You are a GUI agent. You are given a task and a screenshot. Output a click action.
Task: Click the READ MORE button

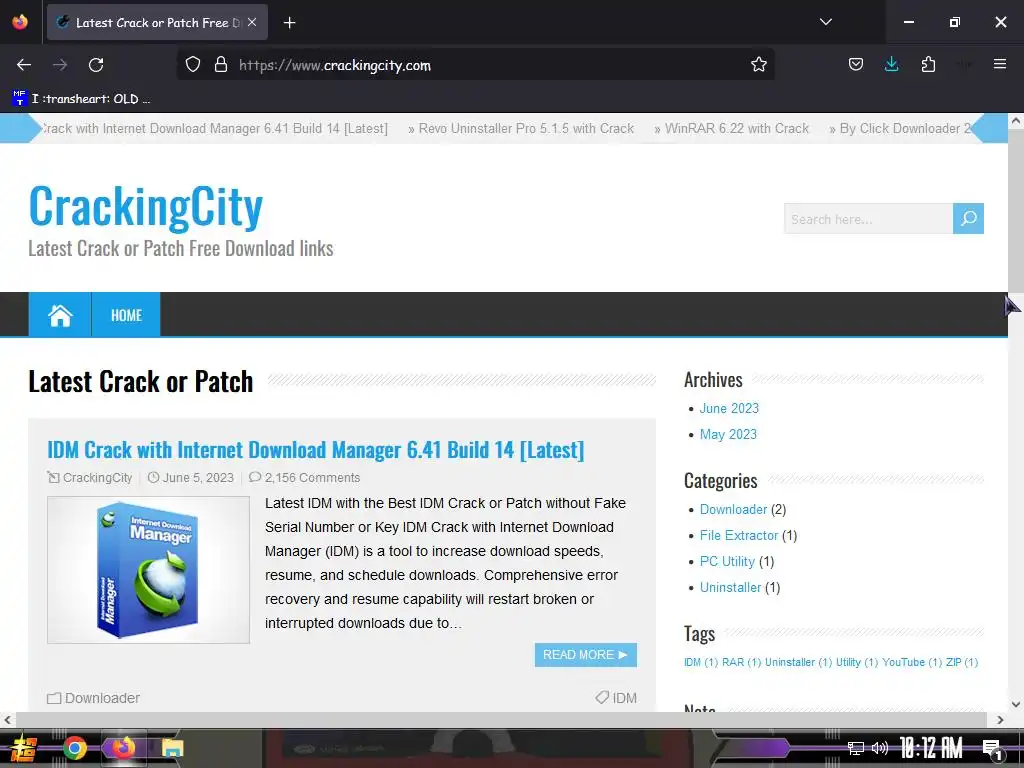pyautogui.click(x=585, y=654)
